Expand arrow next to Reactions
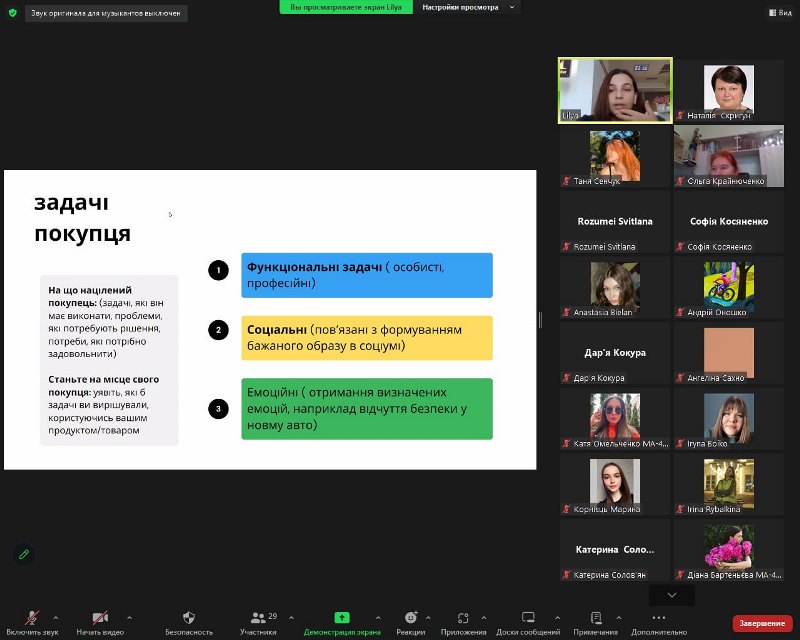The height and width of the screenshot is (640, 800). (428, 618)
